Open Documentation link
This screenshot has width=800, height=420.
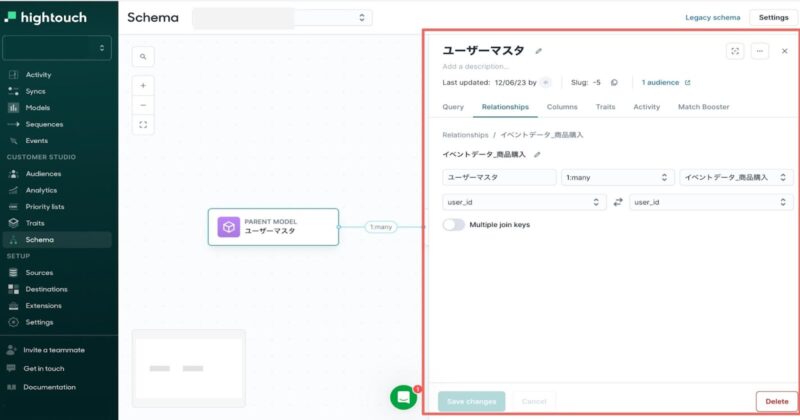pyautogui.click(x=49, y=387)
